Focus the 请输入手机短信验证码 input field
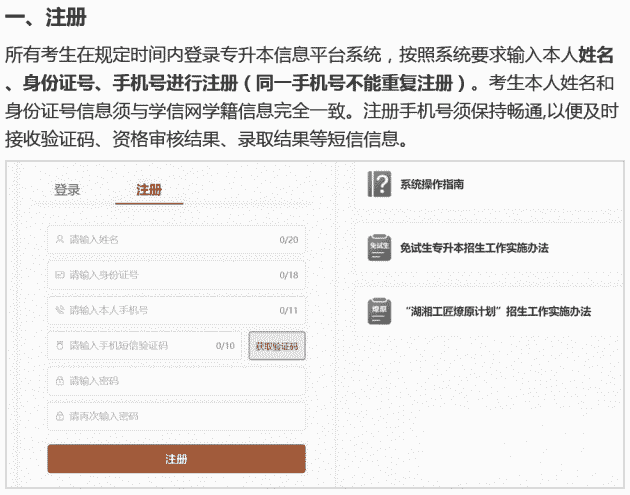 pos(140,346)
